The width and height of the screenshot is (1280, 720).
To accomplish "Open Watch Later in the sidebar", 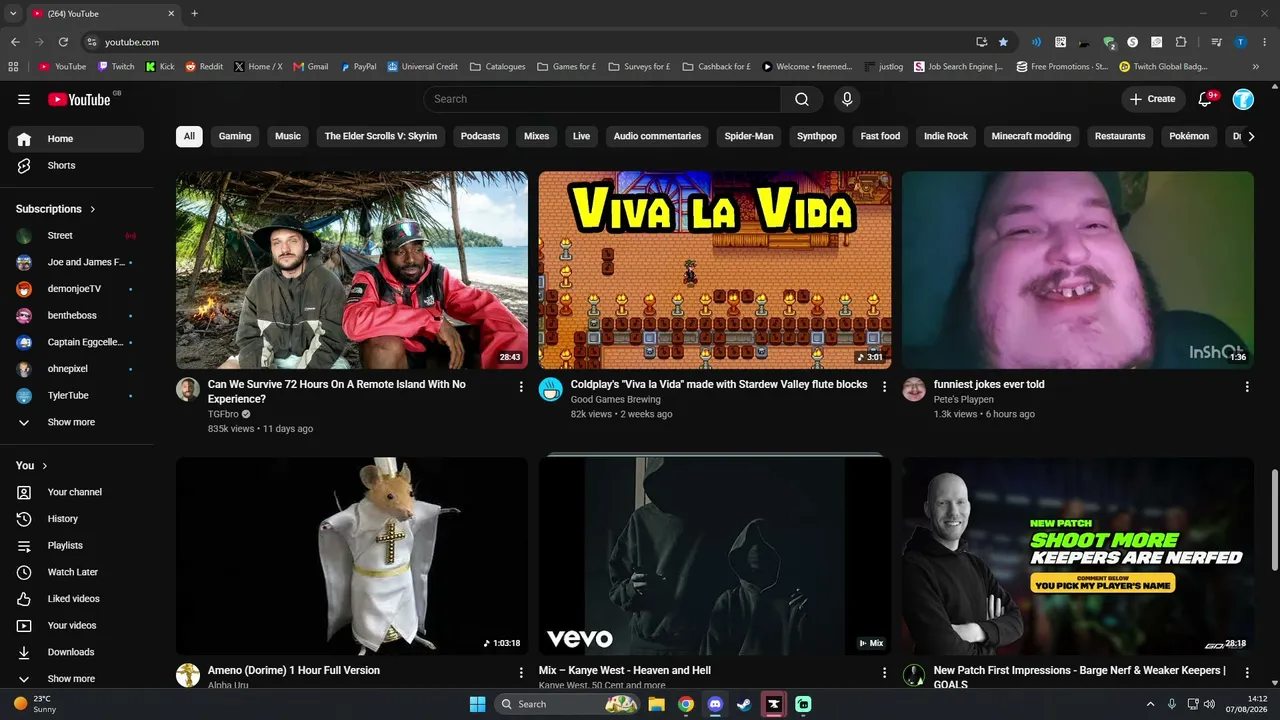I will [x=76, y=572].
